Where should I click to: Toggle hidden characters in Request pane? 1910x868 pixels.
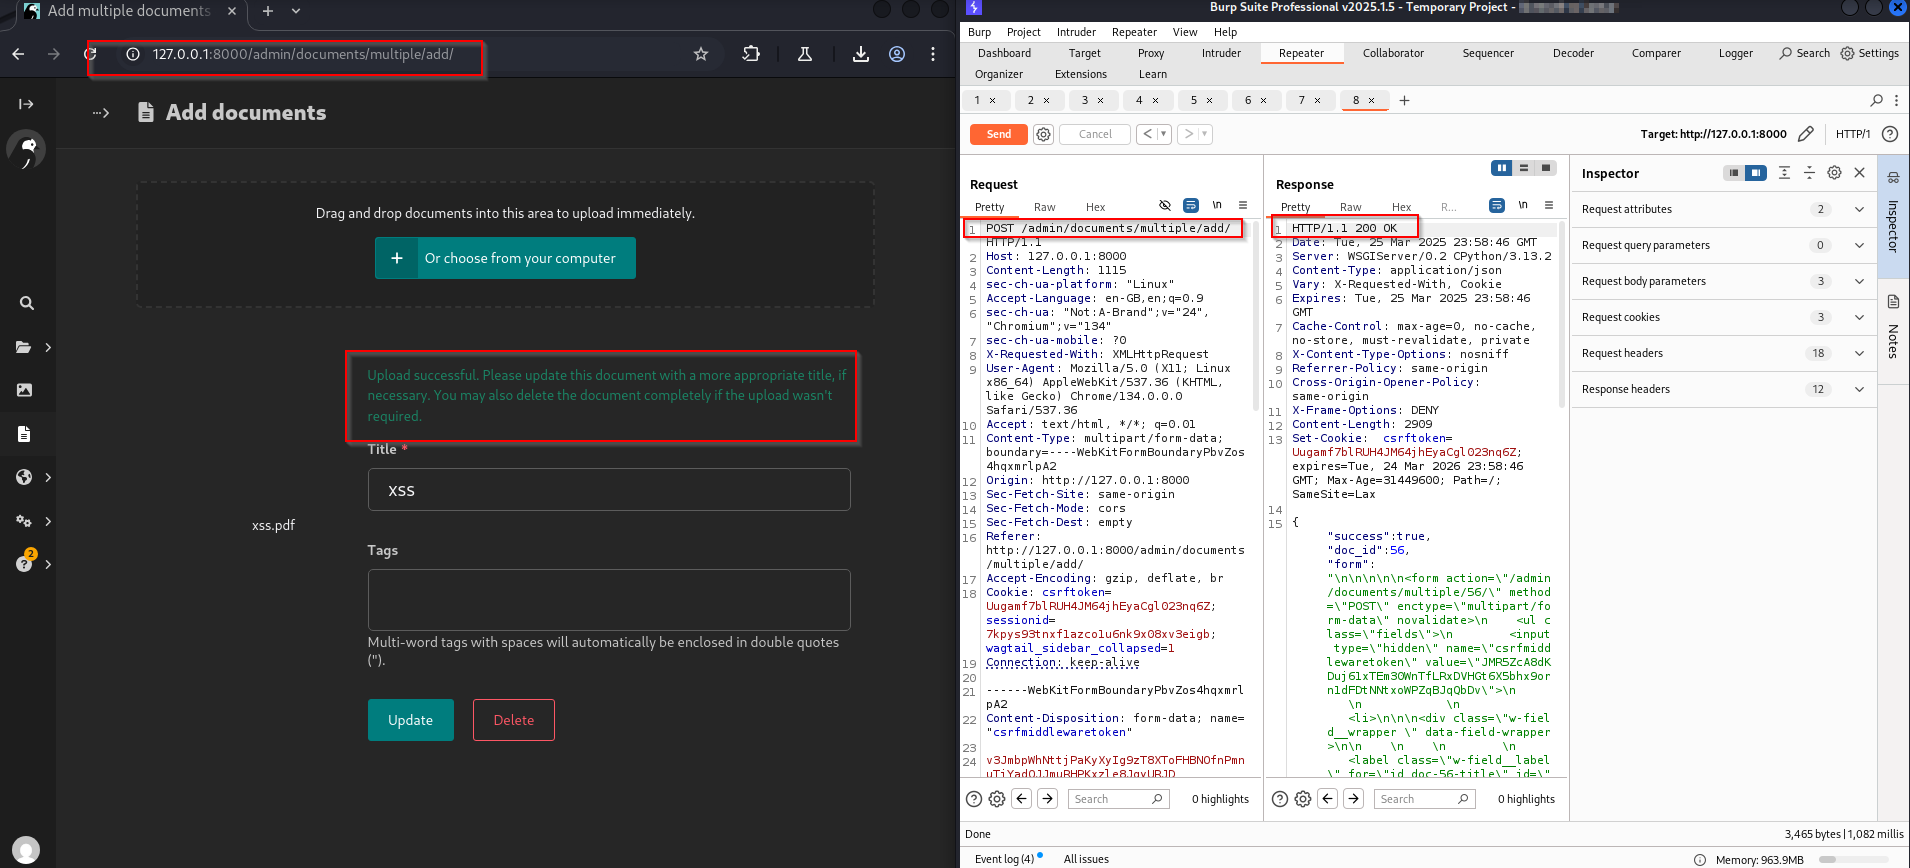(1165, 205)
